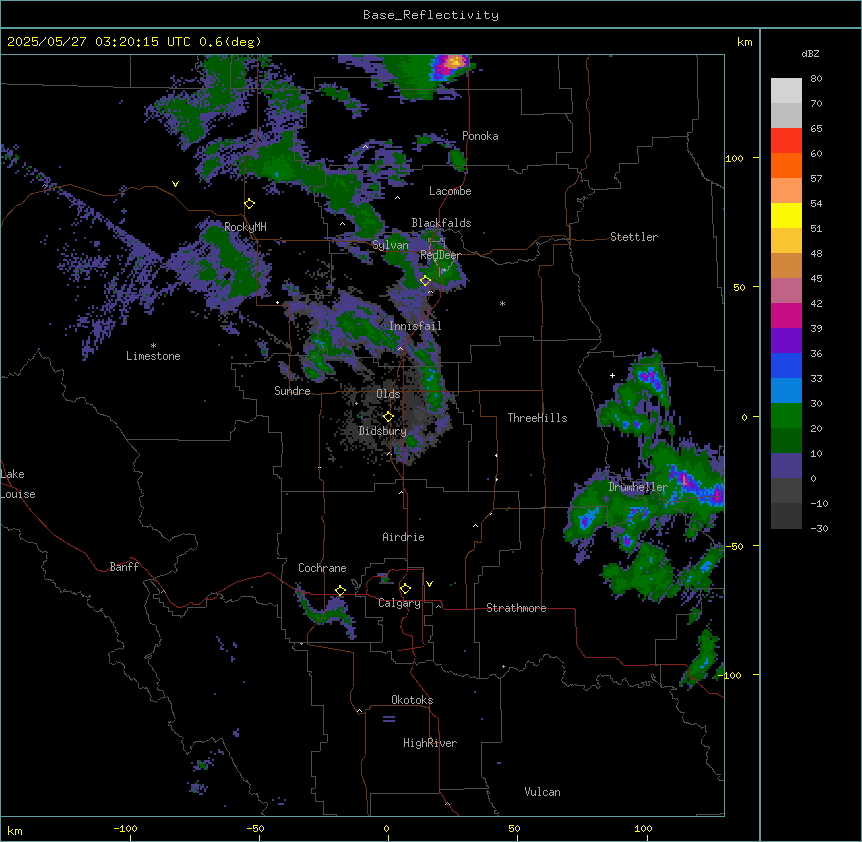This screenshot has height=842, width=862.
Task: Click the Lake Louise label
Action: tap(18, 484)
